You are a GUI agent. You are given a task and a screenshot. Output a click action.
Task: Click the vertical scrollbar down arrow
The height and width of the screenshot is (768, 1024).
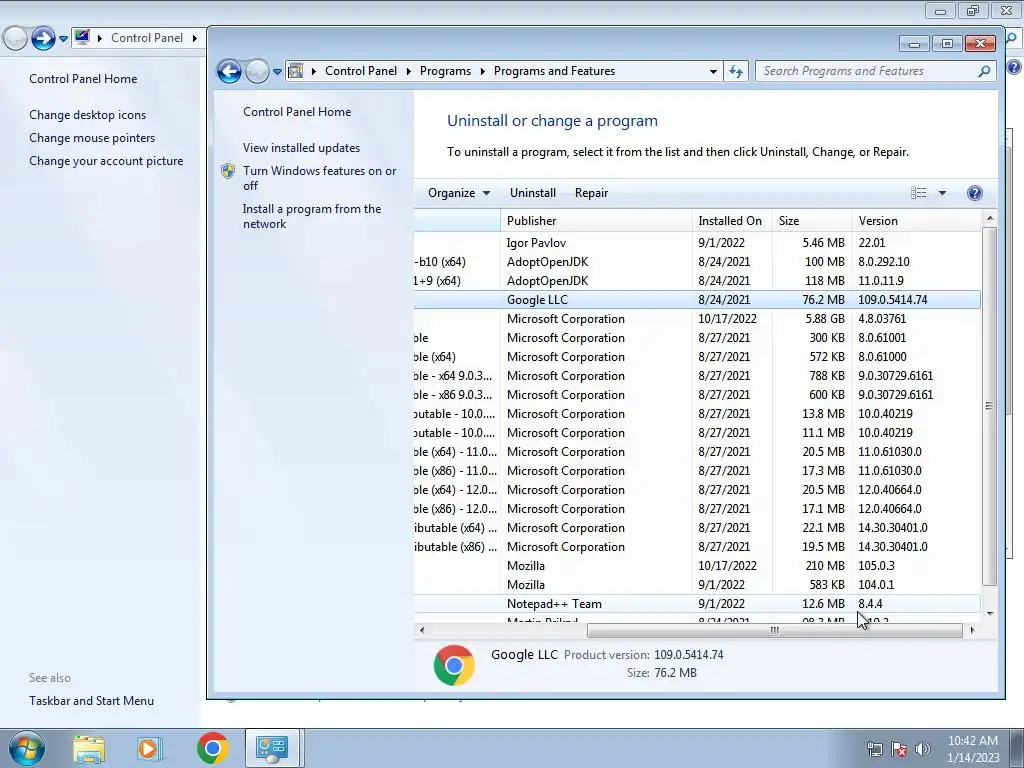click(x=989, y=613)
